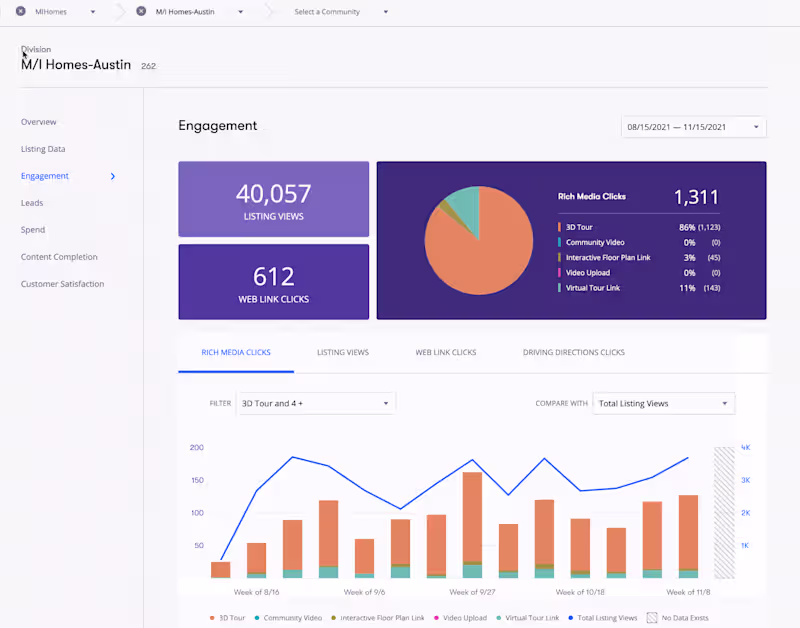The image size is (800, 628).
Task: Toggle Community Video series in the chart legend
Action: tap(288, 618)
